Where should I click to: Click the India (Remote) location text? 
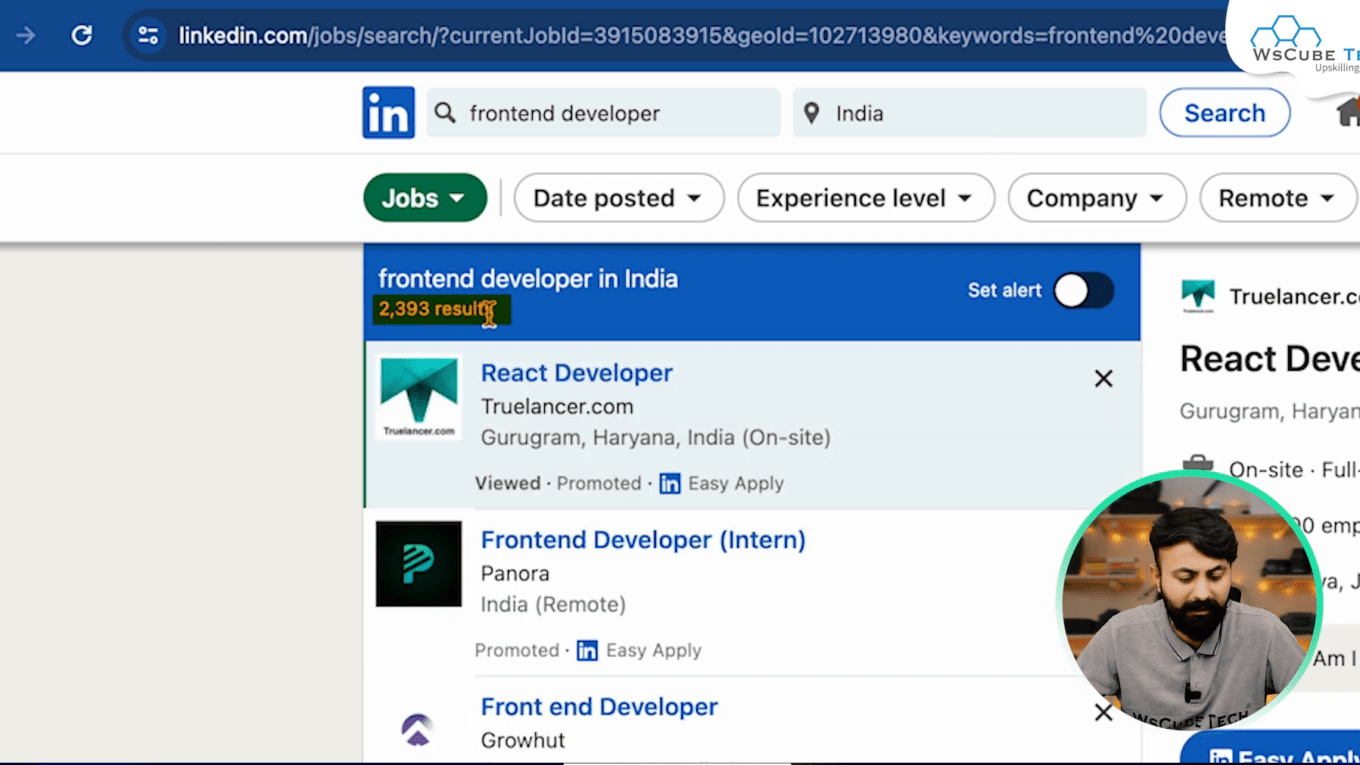(x=553, y=605)
